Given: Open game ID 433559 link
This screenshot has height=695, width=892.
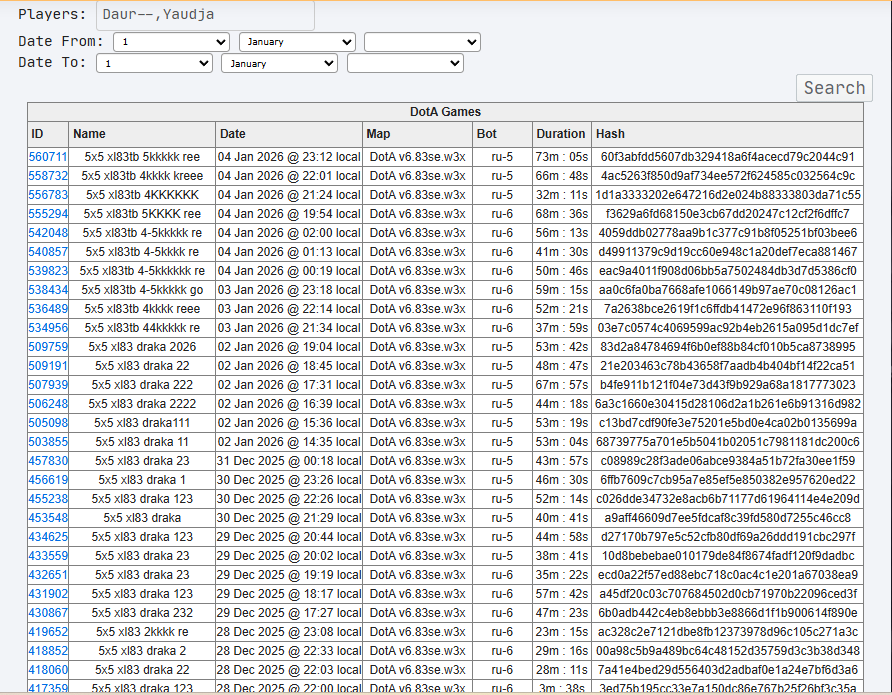Looking at the screenshot, I should pos(48,556).
